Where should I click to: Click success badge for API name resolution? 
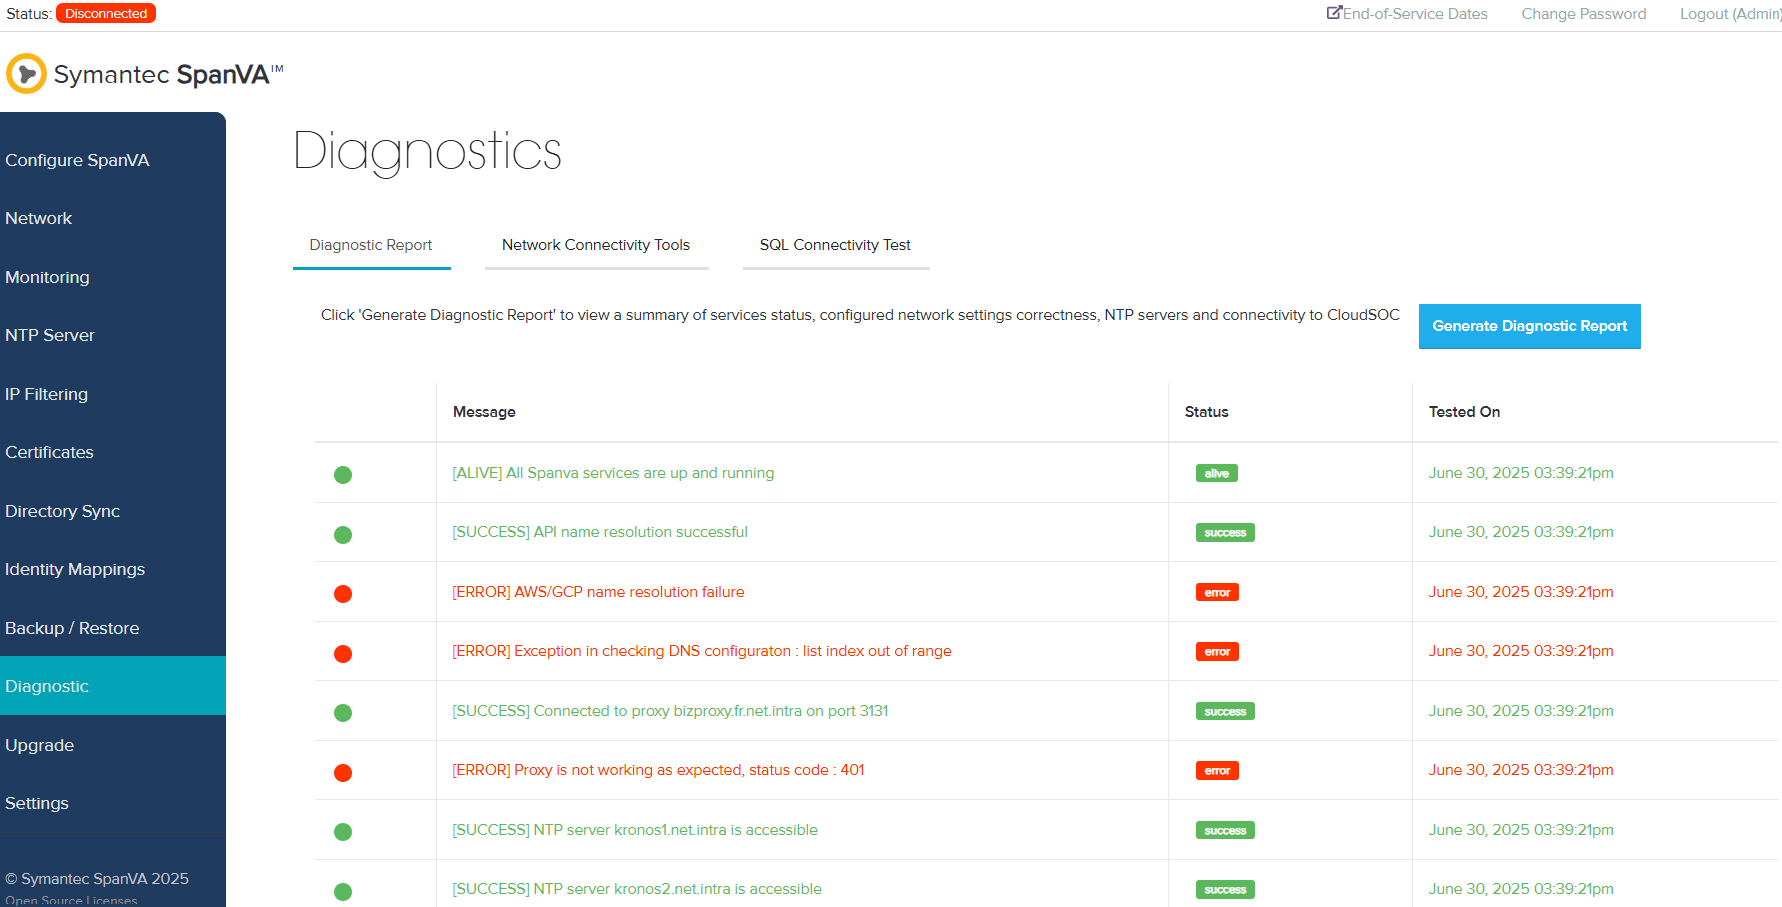coord(1225,533)
